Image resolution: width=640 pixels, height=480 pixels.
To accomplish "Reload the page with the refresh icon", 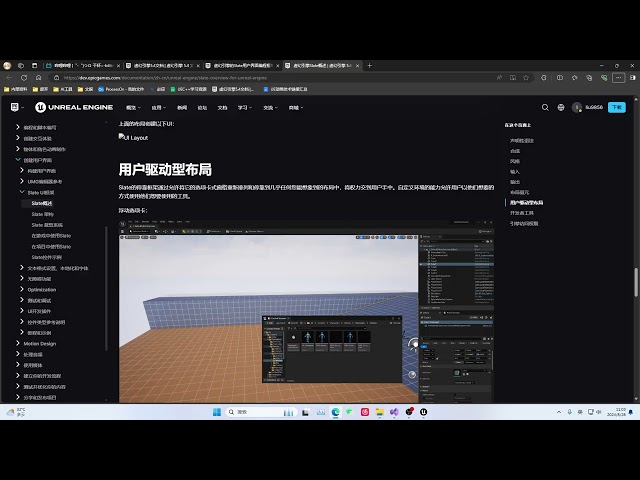I will coord(24,78).
